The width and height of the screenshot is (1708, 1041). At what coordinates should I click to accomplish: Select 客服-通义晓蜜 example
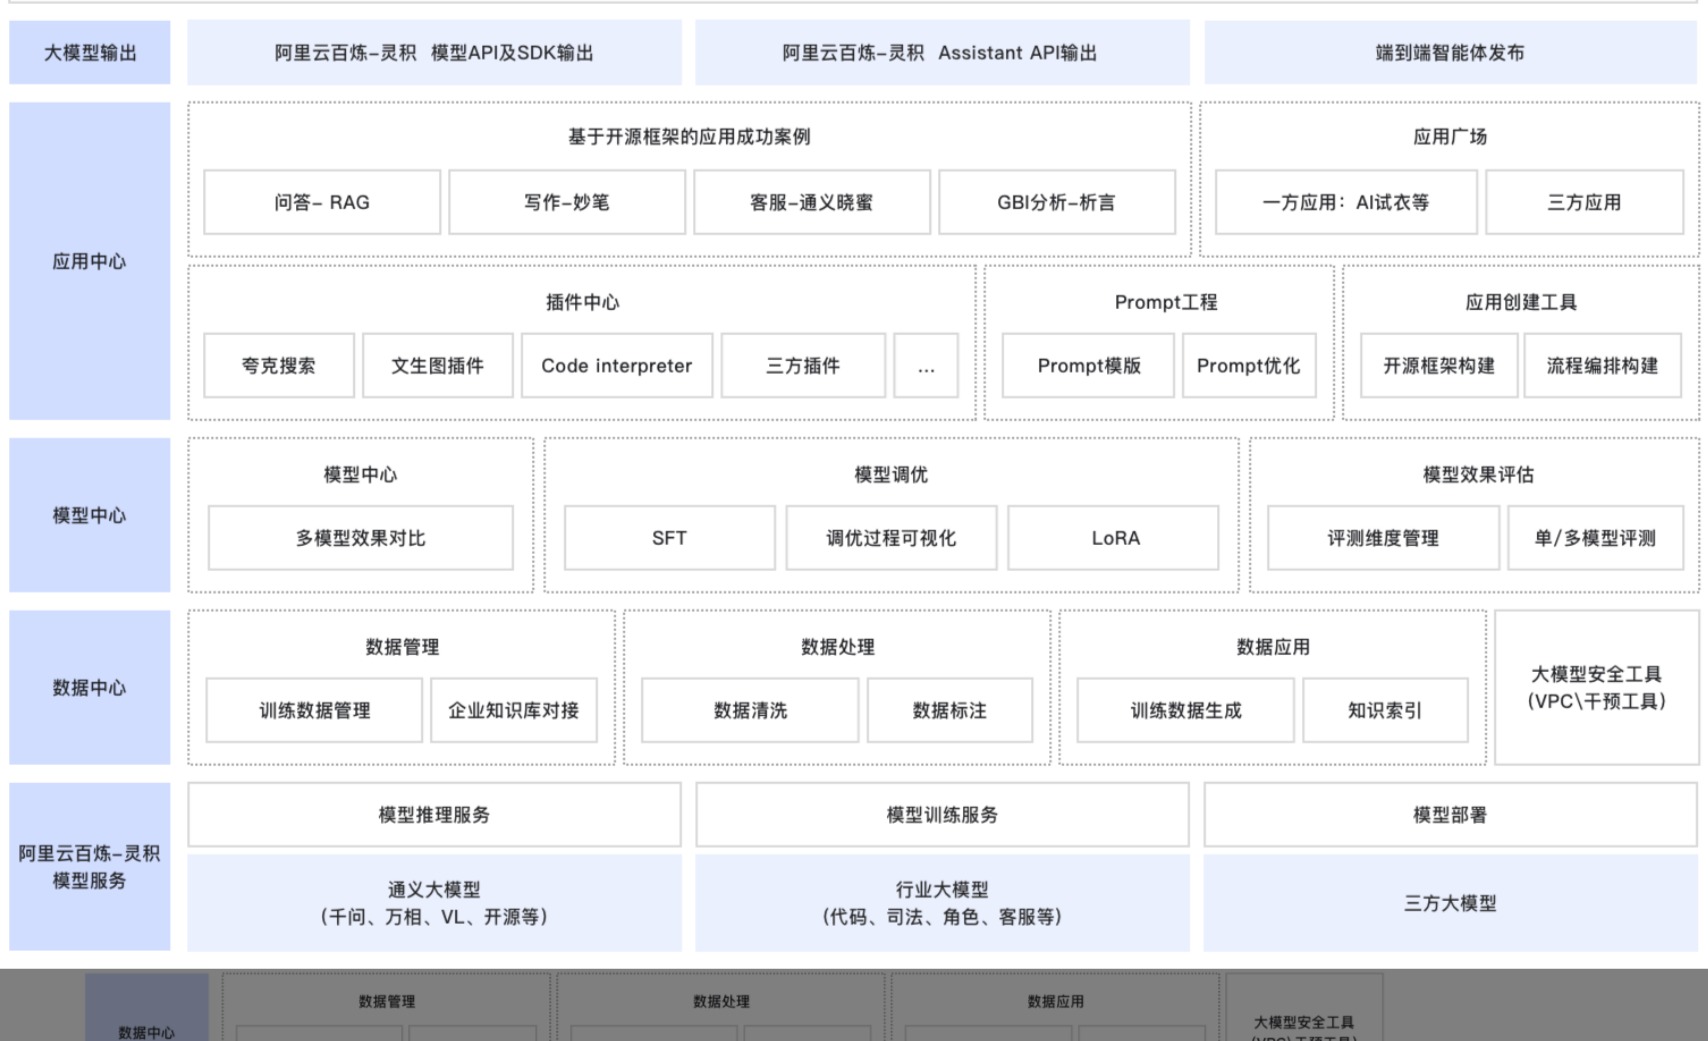811,202
